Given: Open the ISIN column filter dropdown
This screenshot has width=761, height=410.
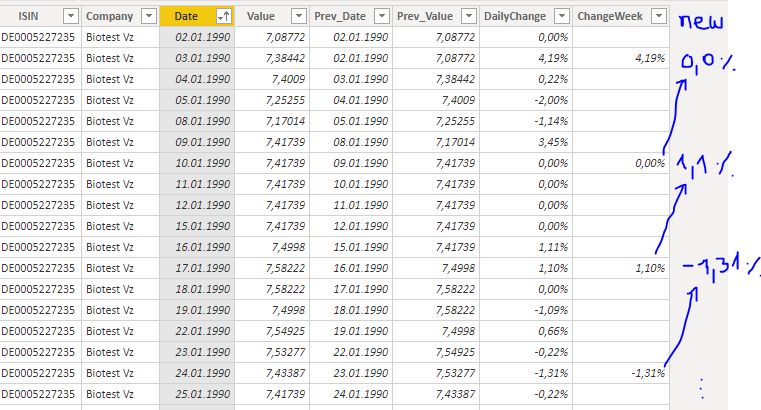Looking at the screenshot, I should (x=70, y=16).
